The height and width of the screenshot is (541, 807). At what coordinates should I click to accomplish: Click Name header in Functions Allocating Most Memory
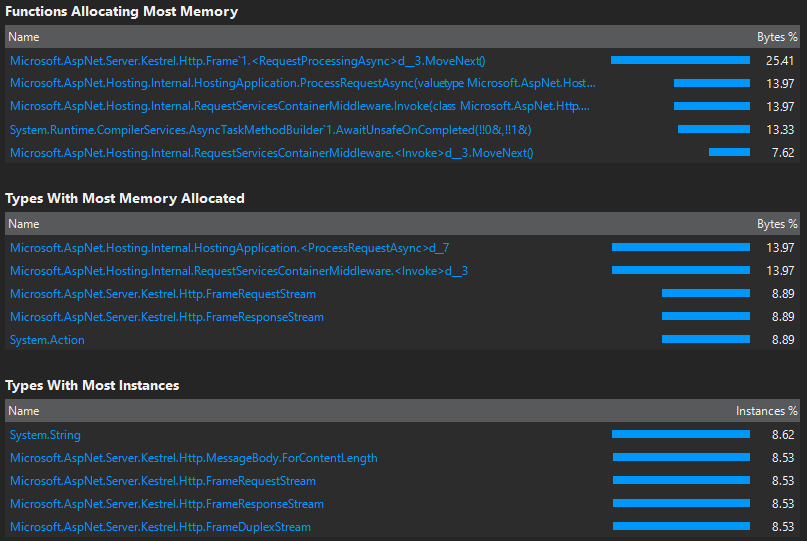pyautogui.click(x=24, y=37)
